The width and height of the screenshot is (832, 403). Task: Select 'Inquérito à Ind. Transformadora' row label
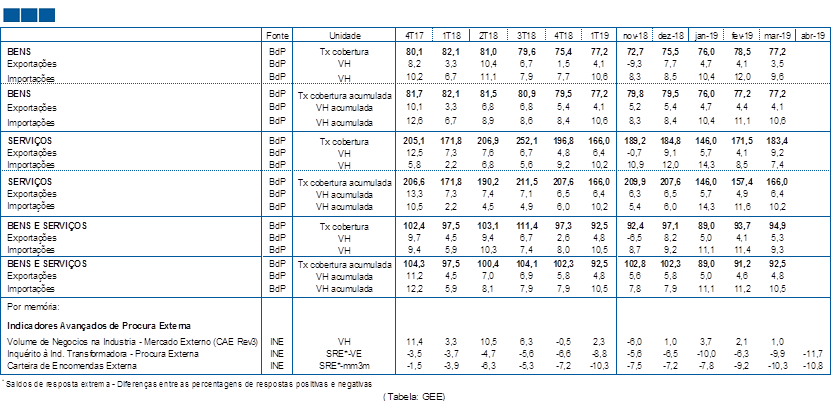click(x=103, y=353)
